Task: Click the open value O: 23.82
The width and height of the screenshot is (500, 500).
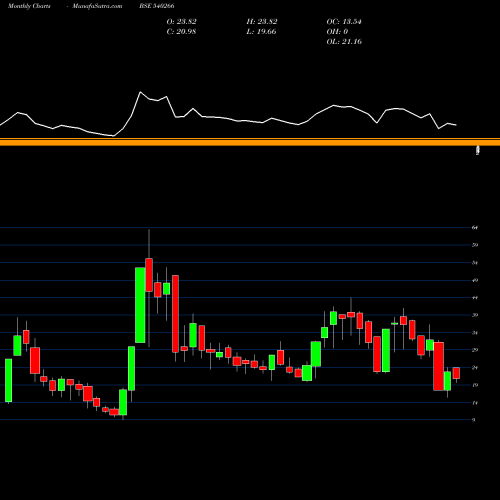Action: tap(181, 22)
